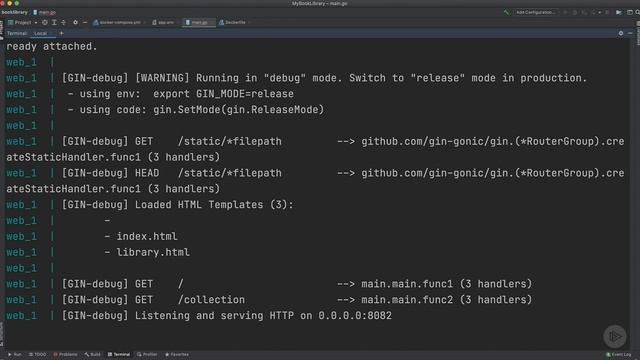Open the Favorites tool window
The width and height of the screenshot is (640, 360).
click(177, 354)
